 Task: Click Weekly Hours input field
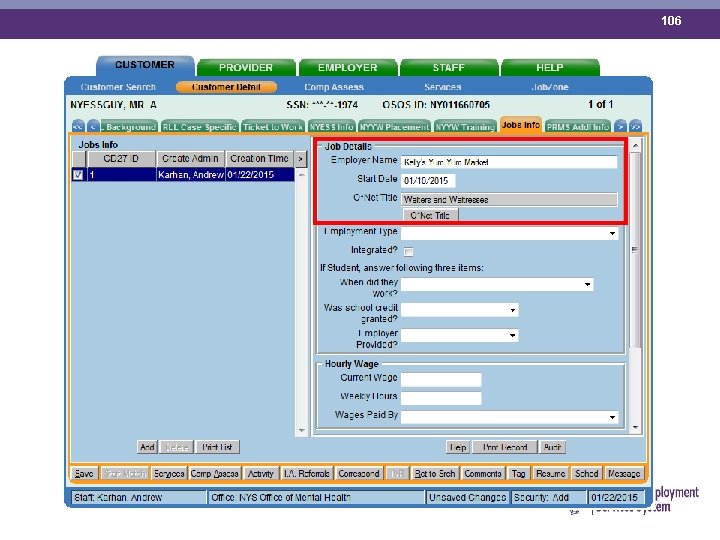click(x=441, y=398)
